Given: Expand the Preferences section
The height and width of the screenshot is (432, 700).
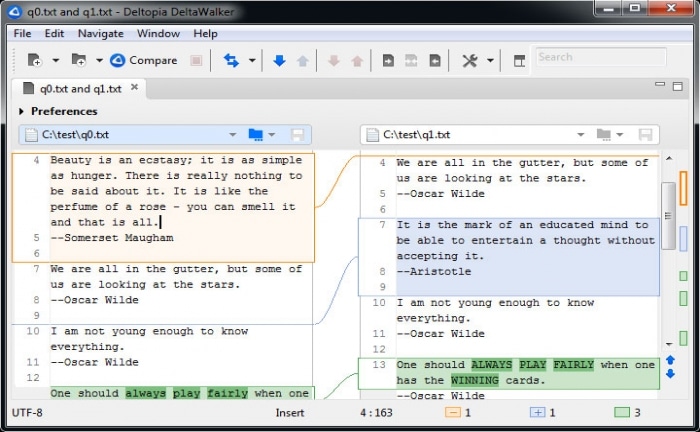Looking at the screenshot, I should (x=22, y=111).
